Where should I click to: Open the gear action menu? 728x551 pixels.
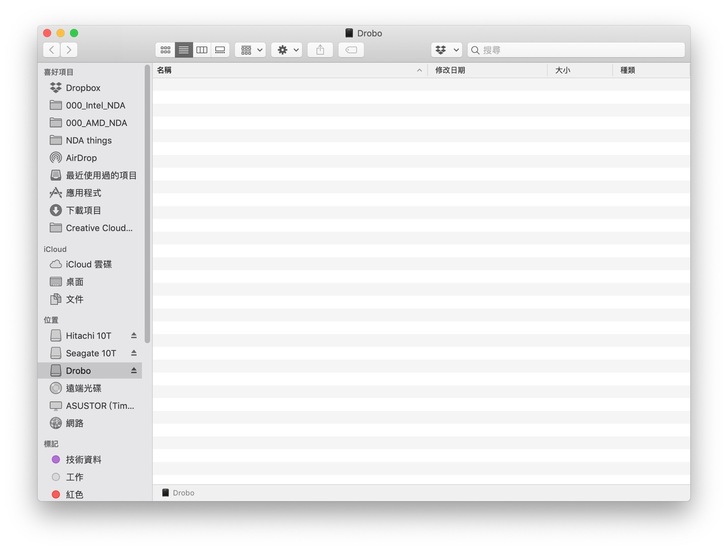pos(287,50)
